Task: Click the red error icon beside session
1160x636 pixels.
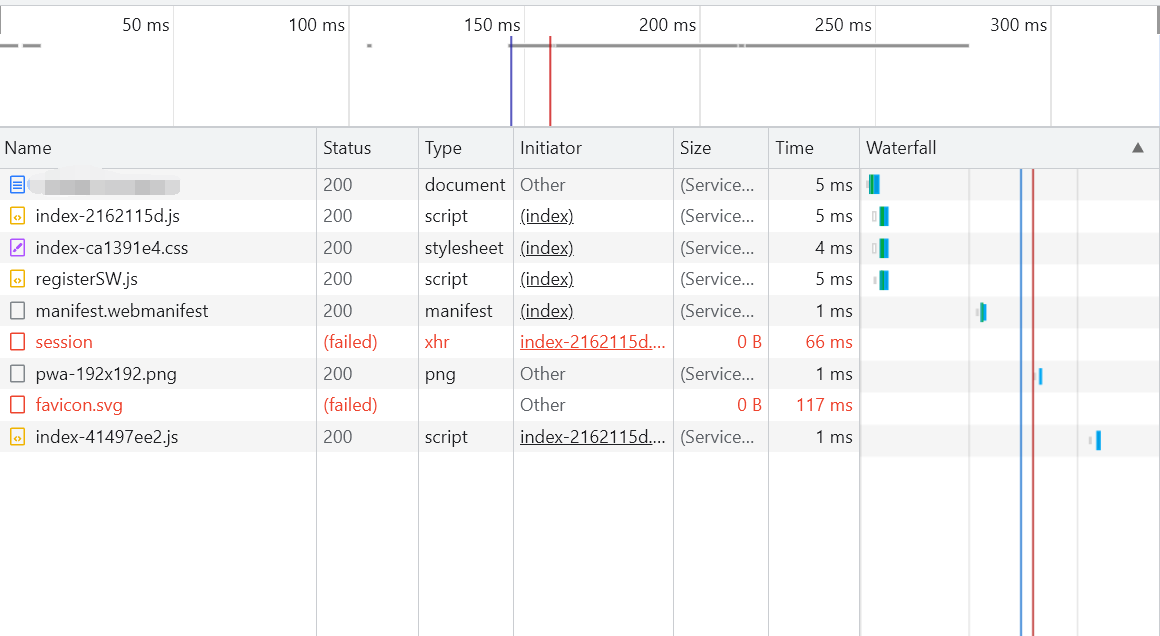Action: click(17, 342)
